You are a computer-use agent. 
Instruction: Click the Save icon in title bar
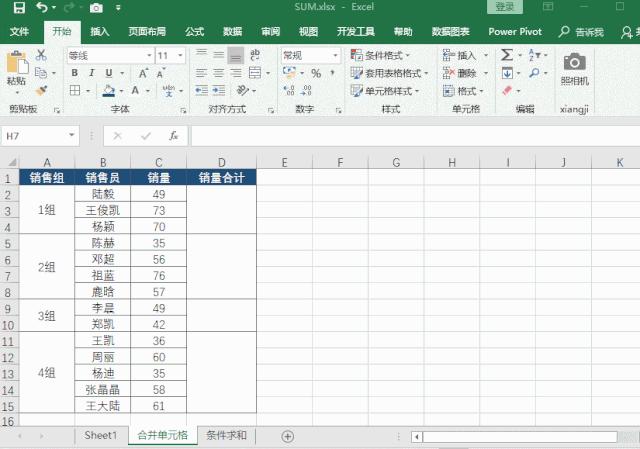click(x=19, y=7)
